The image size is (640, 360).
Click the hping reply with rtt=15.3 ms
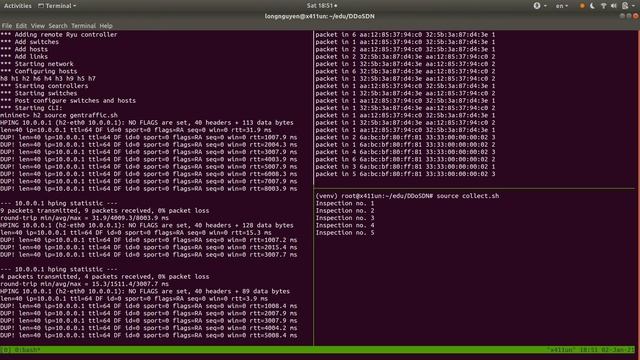(x=136, y=233)
